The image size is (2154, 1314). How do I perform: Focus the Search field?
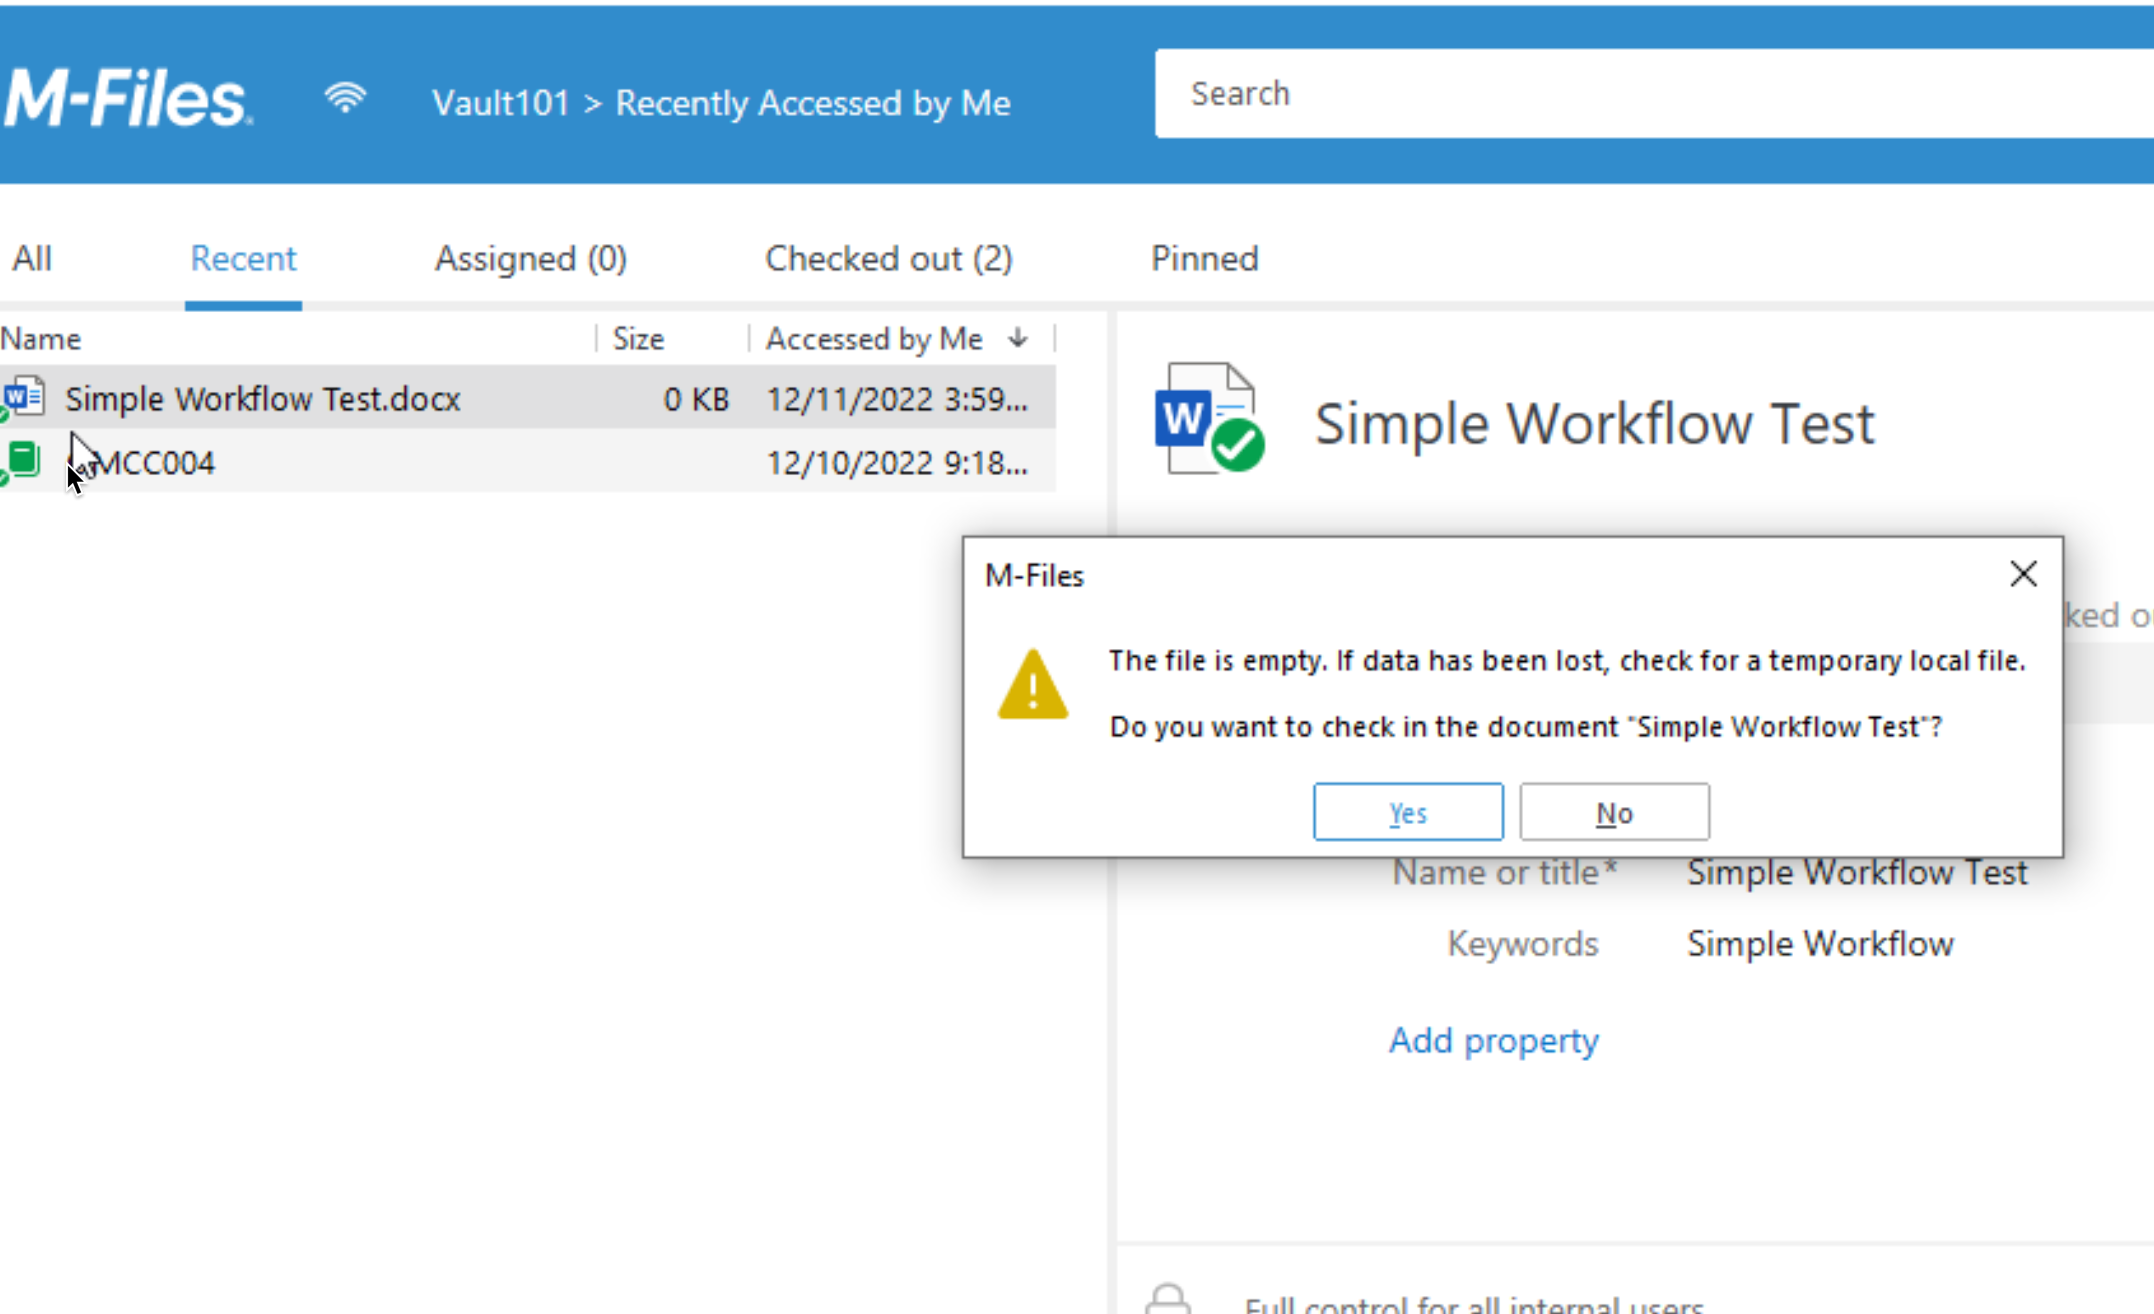point(1654,93)
